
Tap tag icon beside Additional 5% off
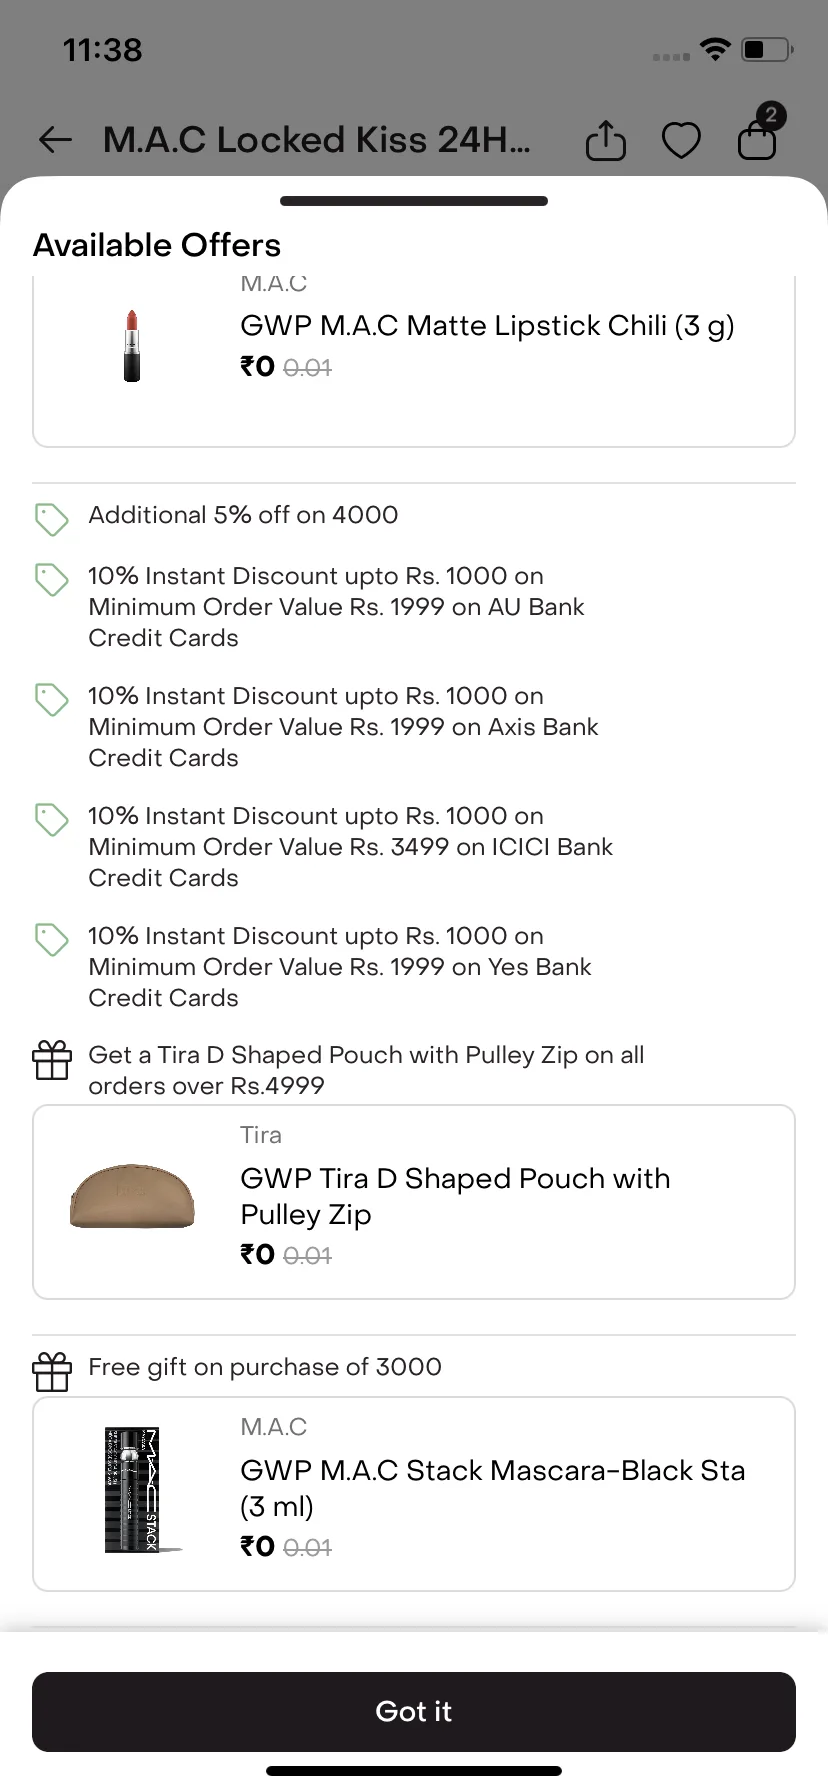point(51,519)
